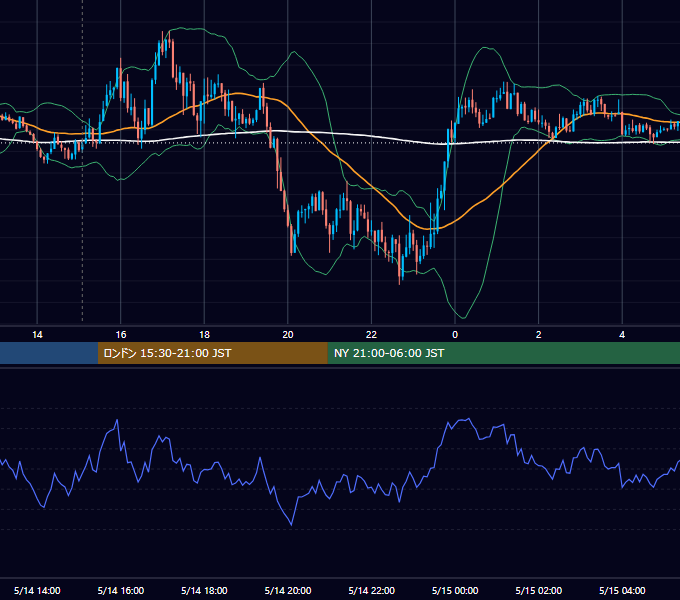Click the 5/14 16:00 time label
680x600 pixels.
click(x=121, y=590)
